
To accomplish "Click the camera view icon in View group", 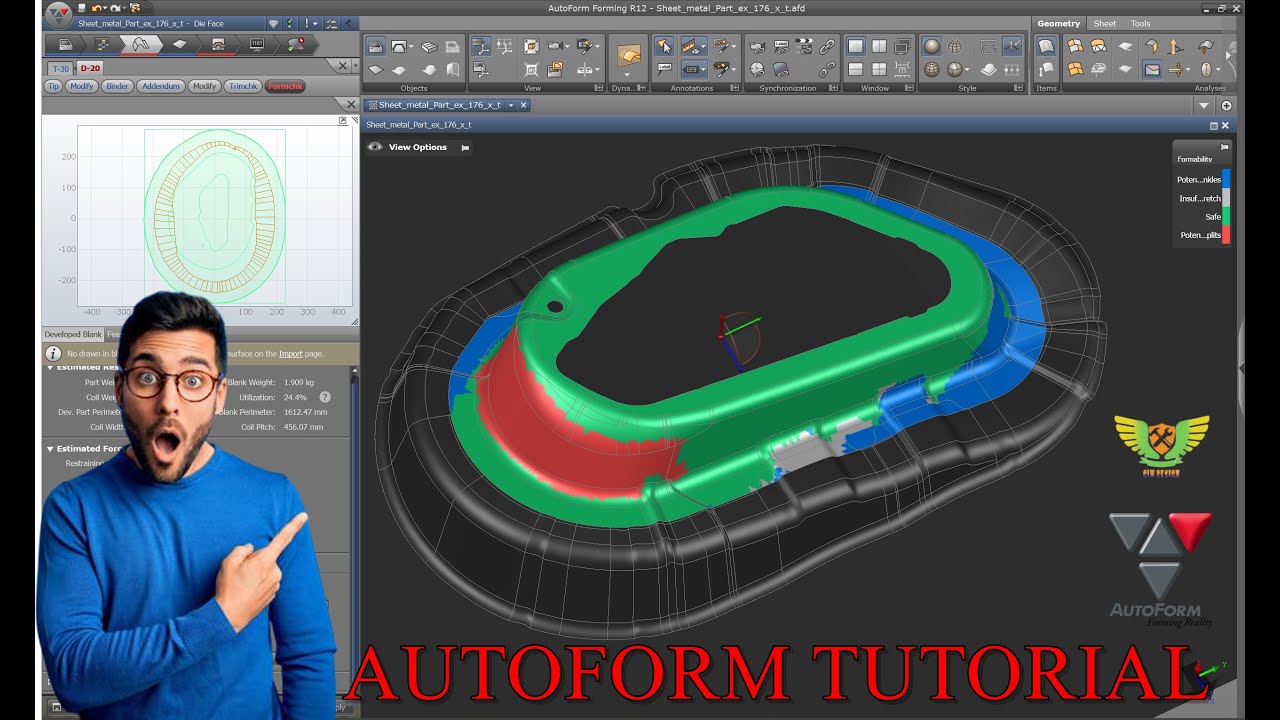I will point(557,46).
